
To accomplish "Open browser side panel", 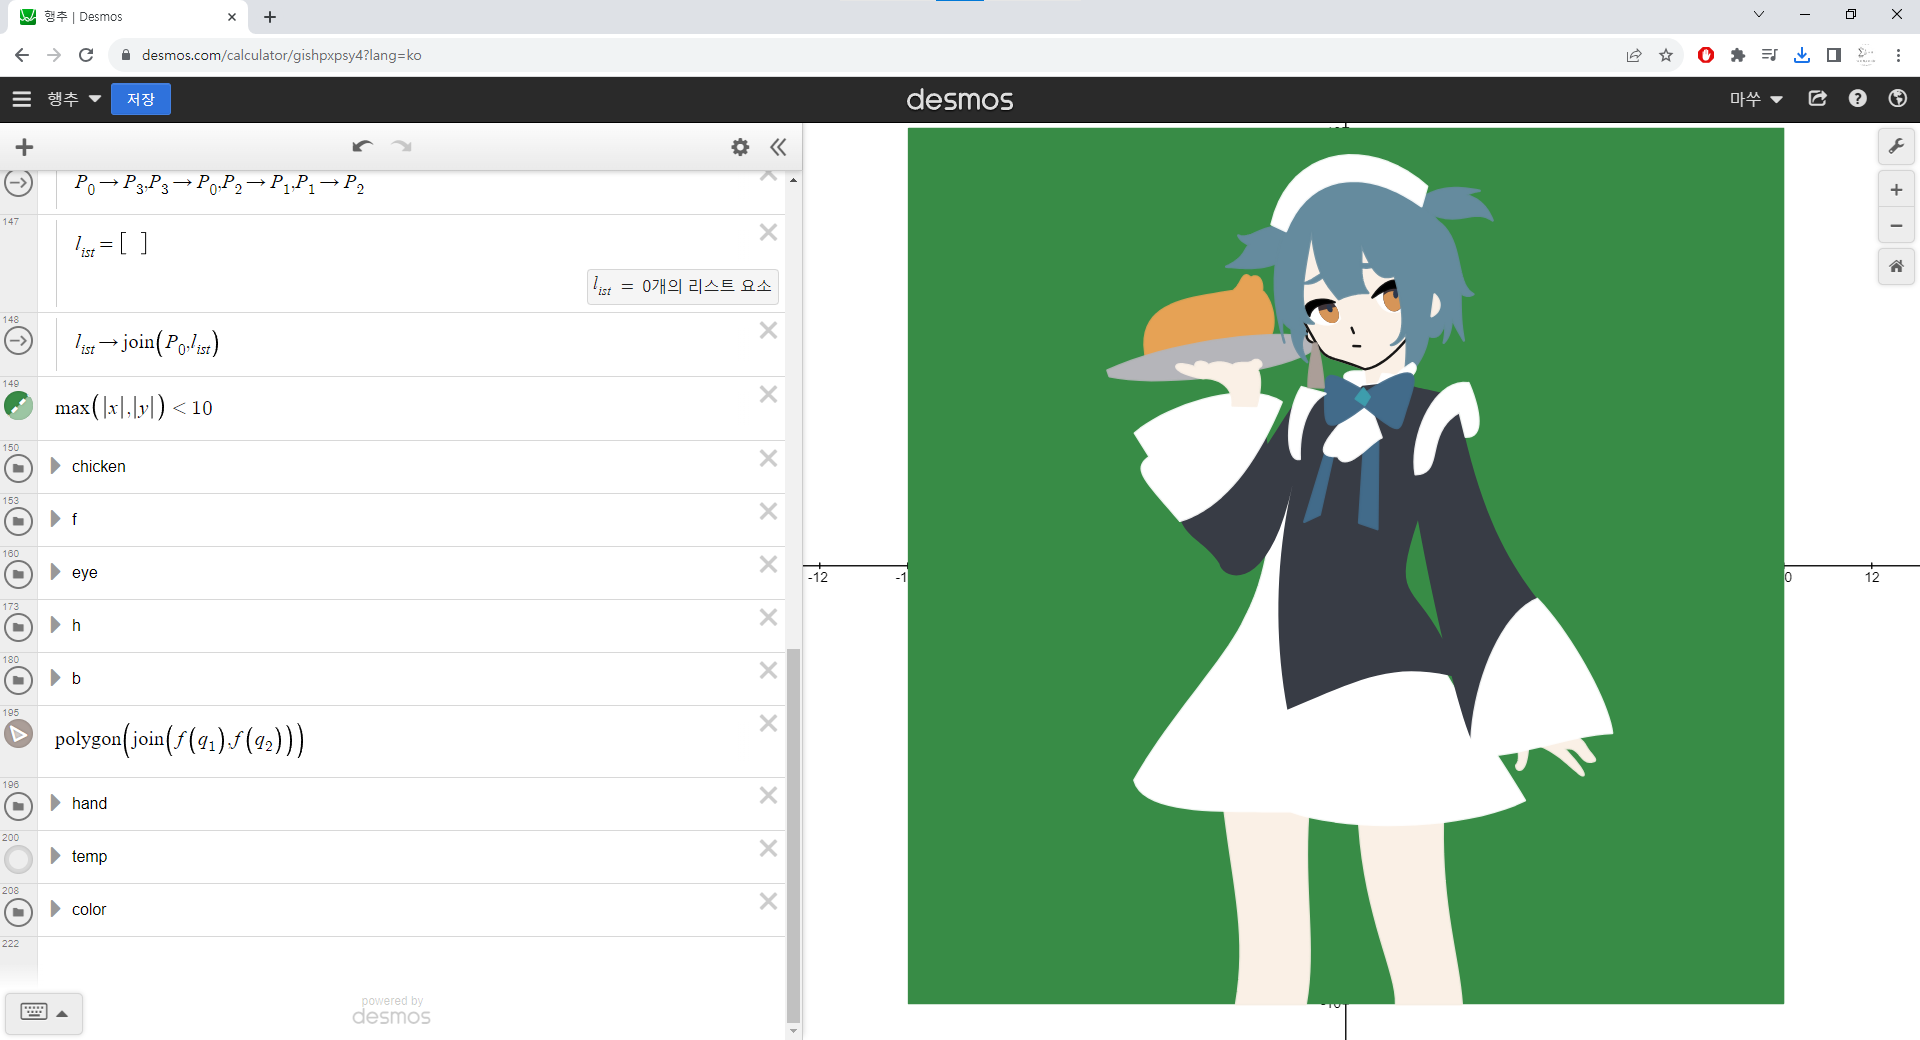I will point(1834,55).
